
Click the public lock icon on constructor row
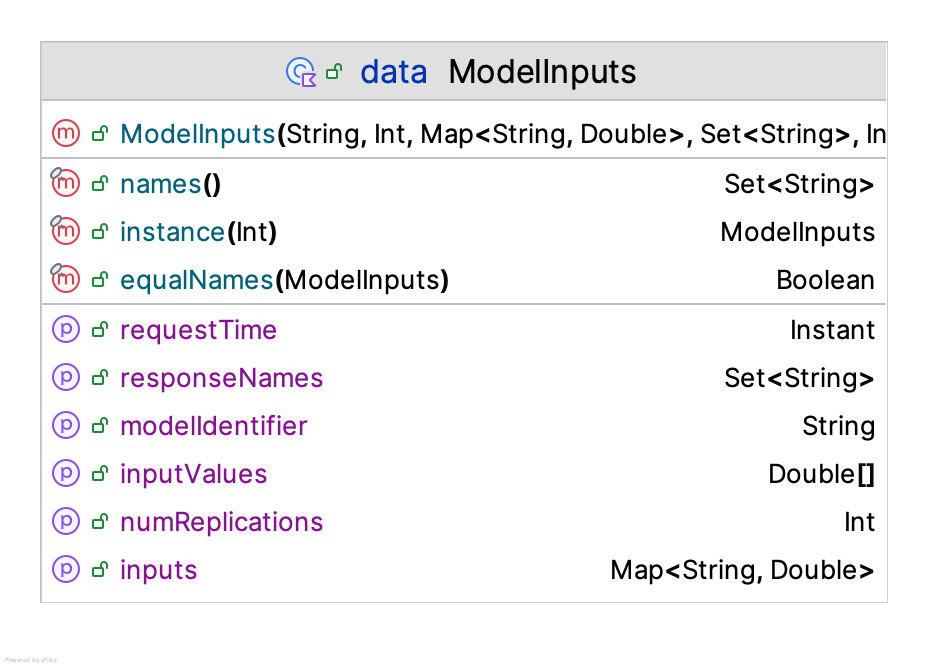coord(100,134)
